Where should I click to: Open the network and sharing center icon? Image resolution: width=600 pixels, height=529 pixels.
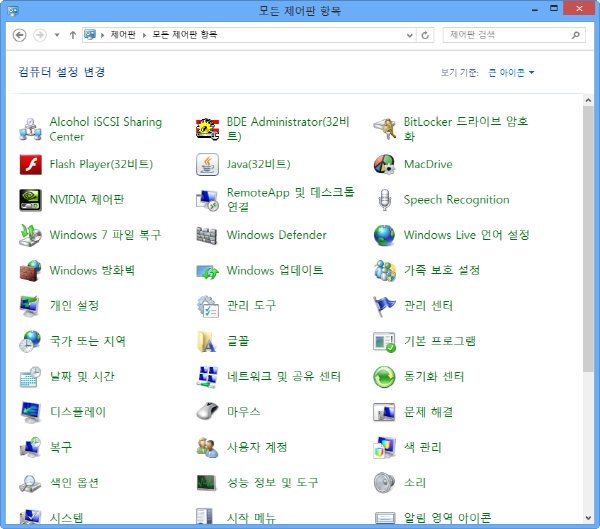[207, 377]
